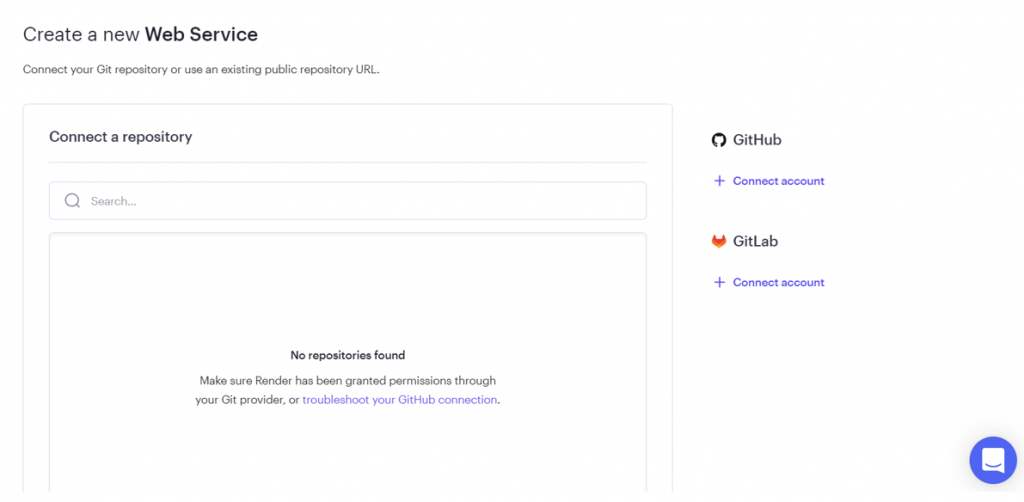Click the GitHub octocat logo

click(718, 140)
